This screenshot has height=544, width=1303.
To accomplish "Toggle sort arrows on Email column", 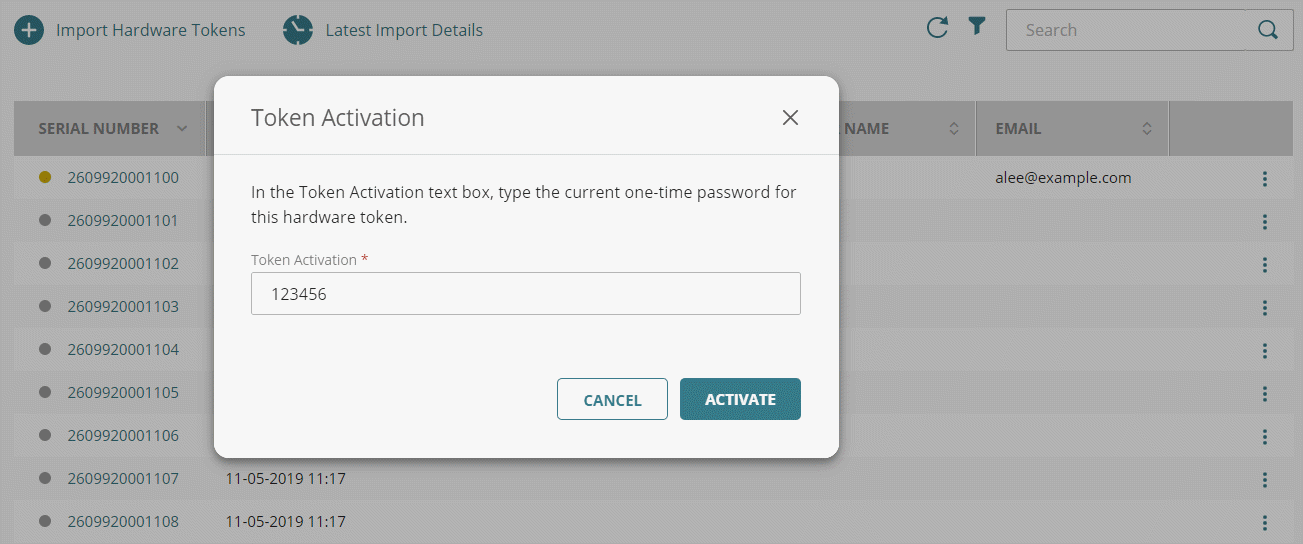I will pyautogui.click(x=1147, y=129).
